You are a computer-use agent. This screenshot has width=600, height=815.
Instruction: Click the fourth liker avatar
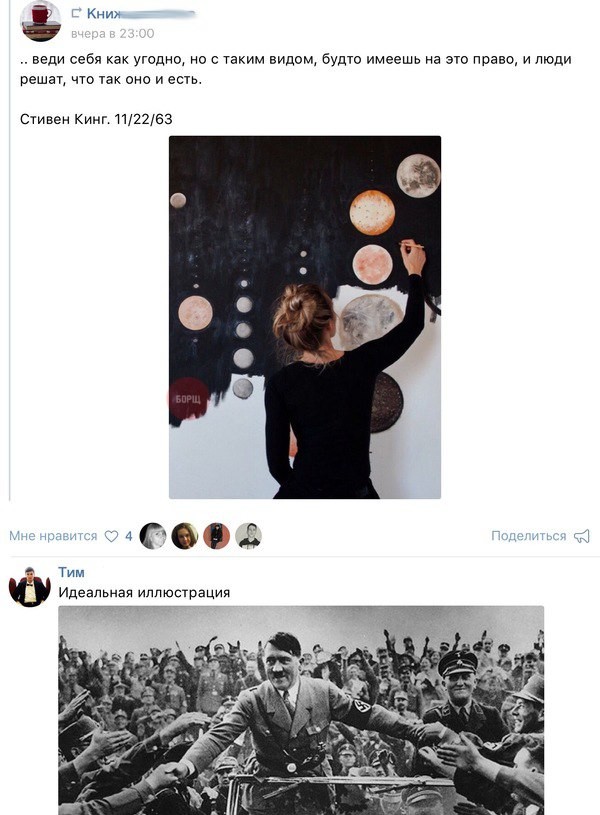[x=248, y=536]
